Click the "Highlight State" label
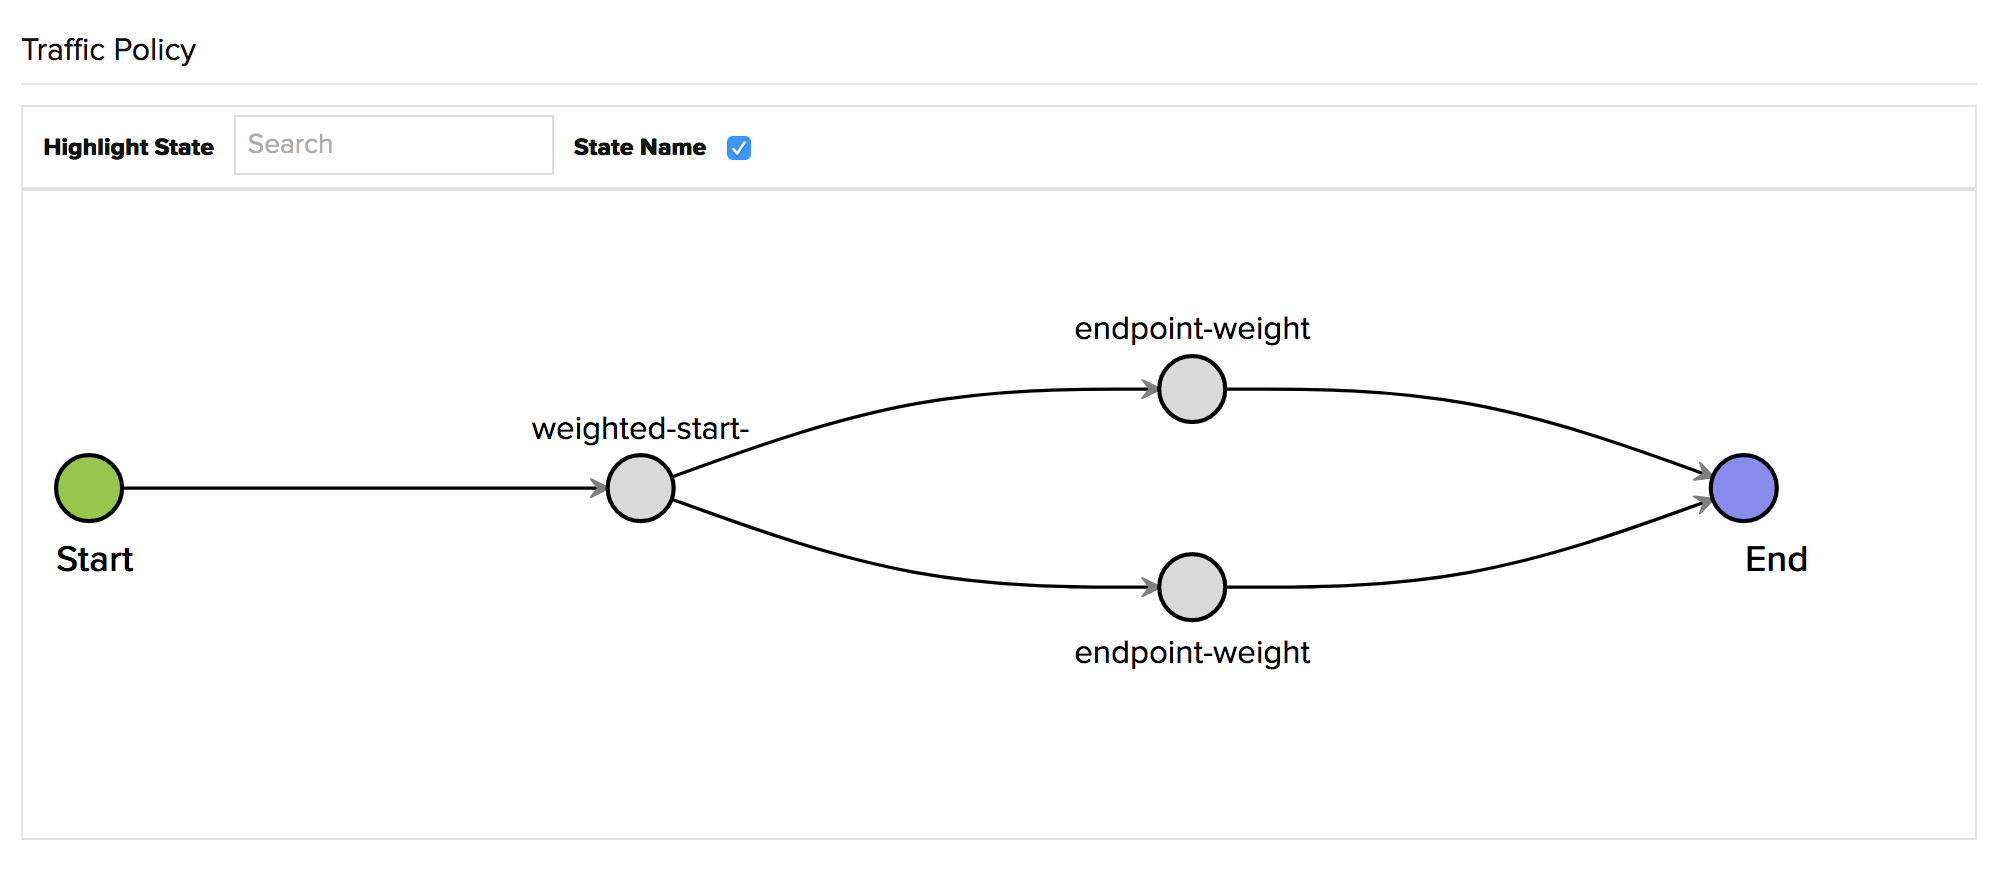Viewport: 1997px width, 882px height. point(128,147)
